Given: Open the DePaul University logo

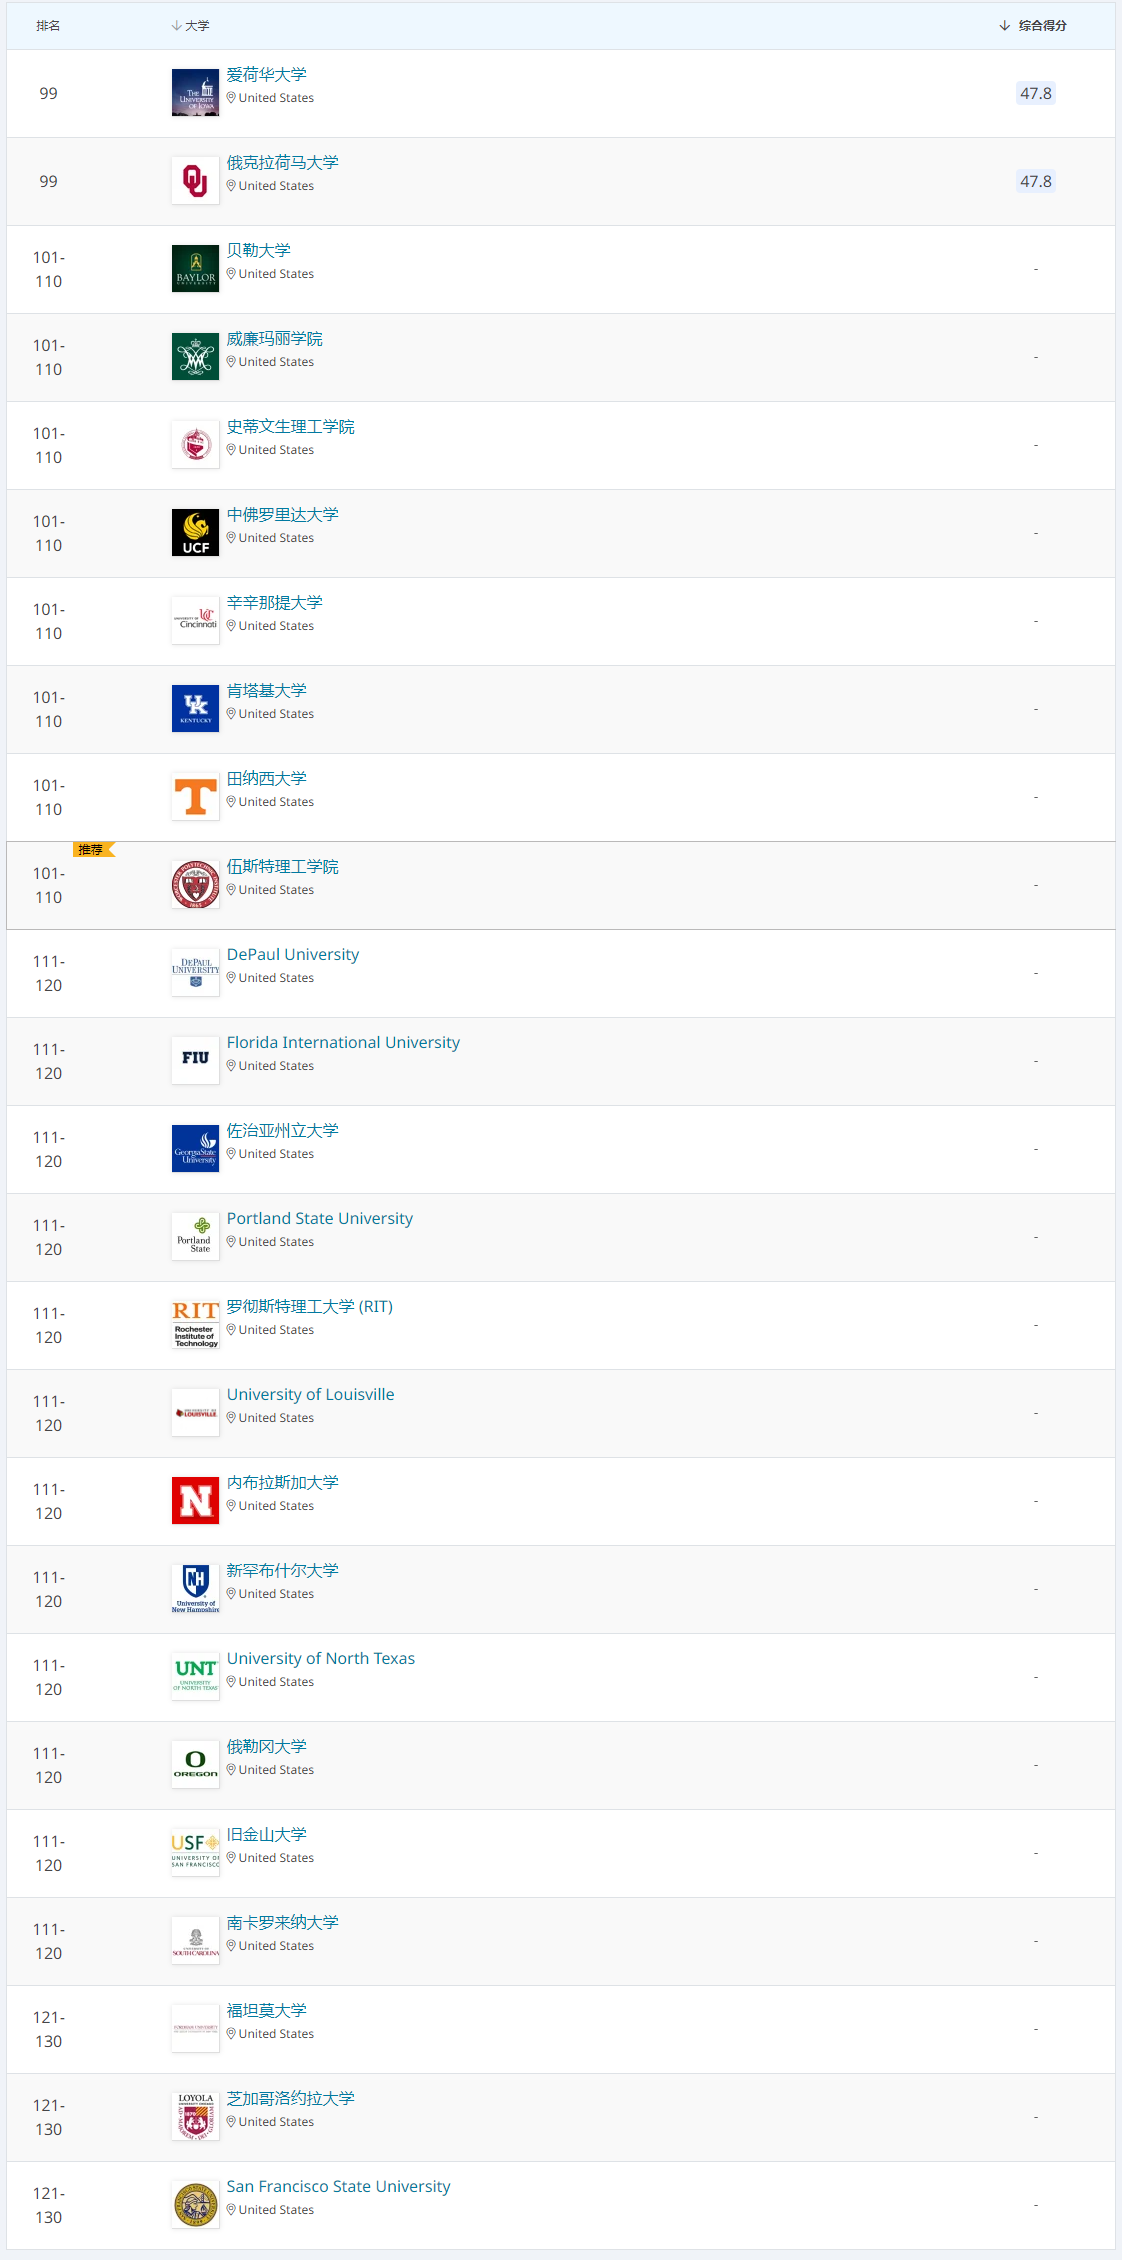Looking at the screenshot, I should [195, 973].
